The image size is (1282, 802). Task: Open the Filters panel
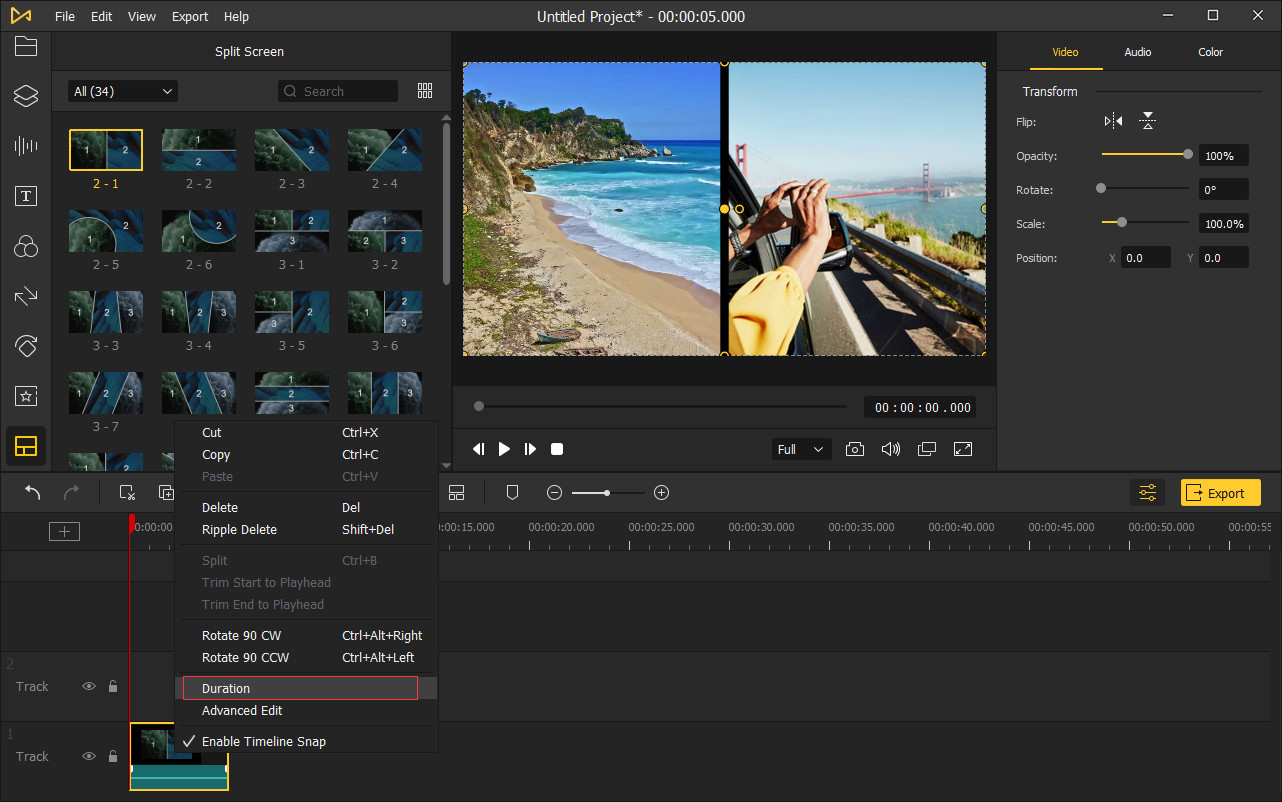coord(25,246)
